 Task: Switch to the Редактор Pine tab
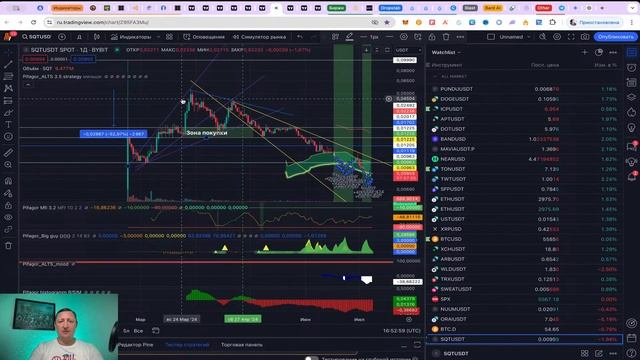pyautogui.click(x=136, y=345)
